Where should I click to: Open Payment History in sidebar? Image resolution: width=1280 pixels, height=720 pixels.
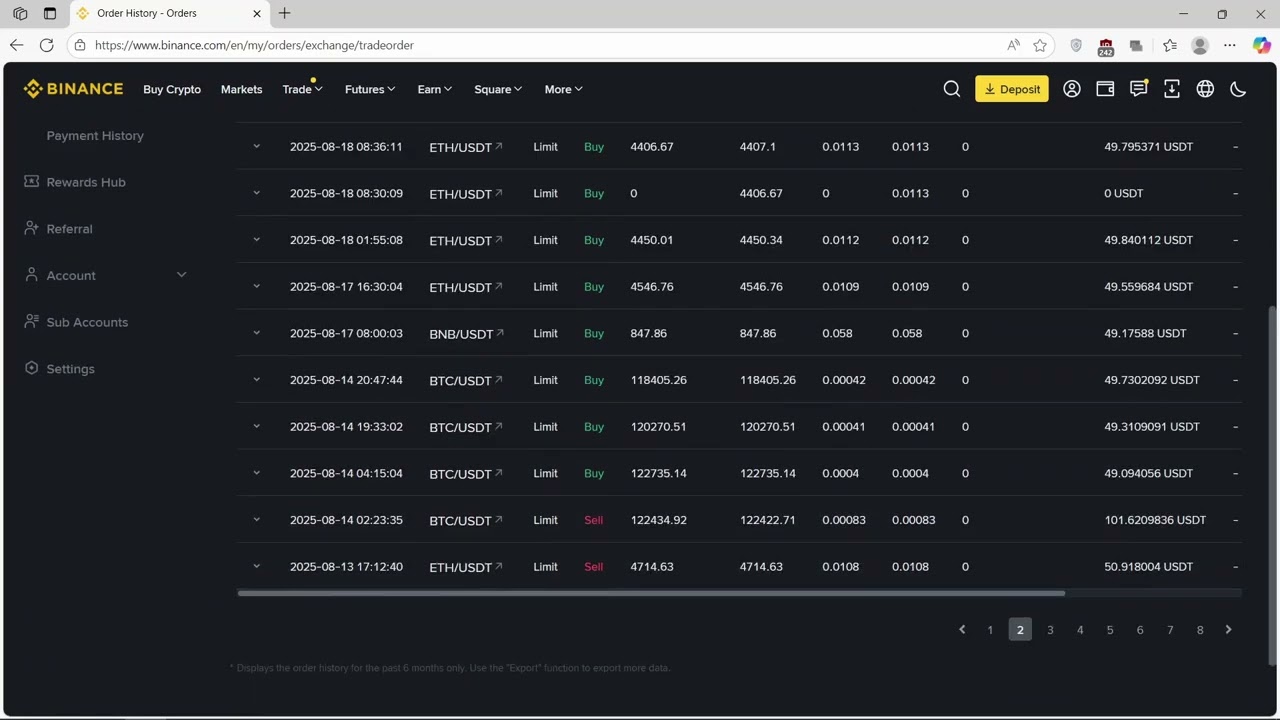tap(95, 135)
